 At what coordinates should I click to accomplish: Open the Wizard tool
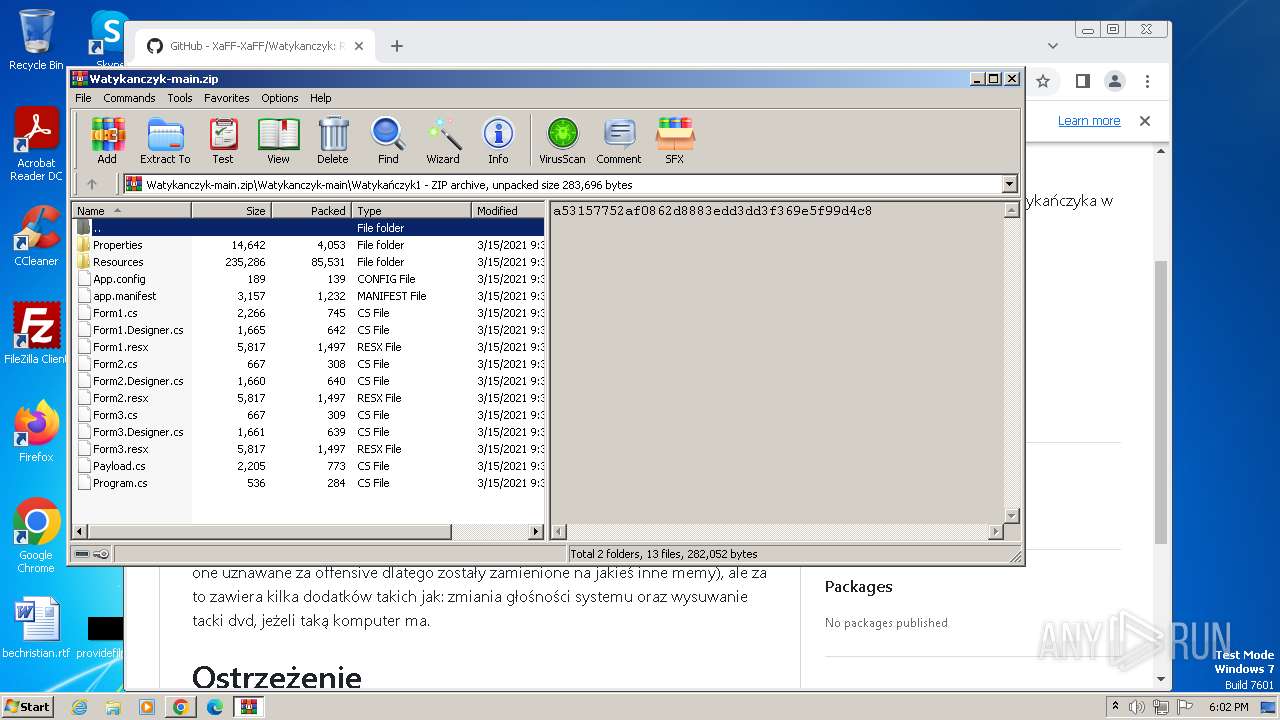443,140
